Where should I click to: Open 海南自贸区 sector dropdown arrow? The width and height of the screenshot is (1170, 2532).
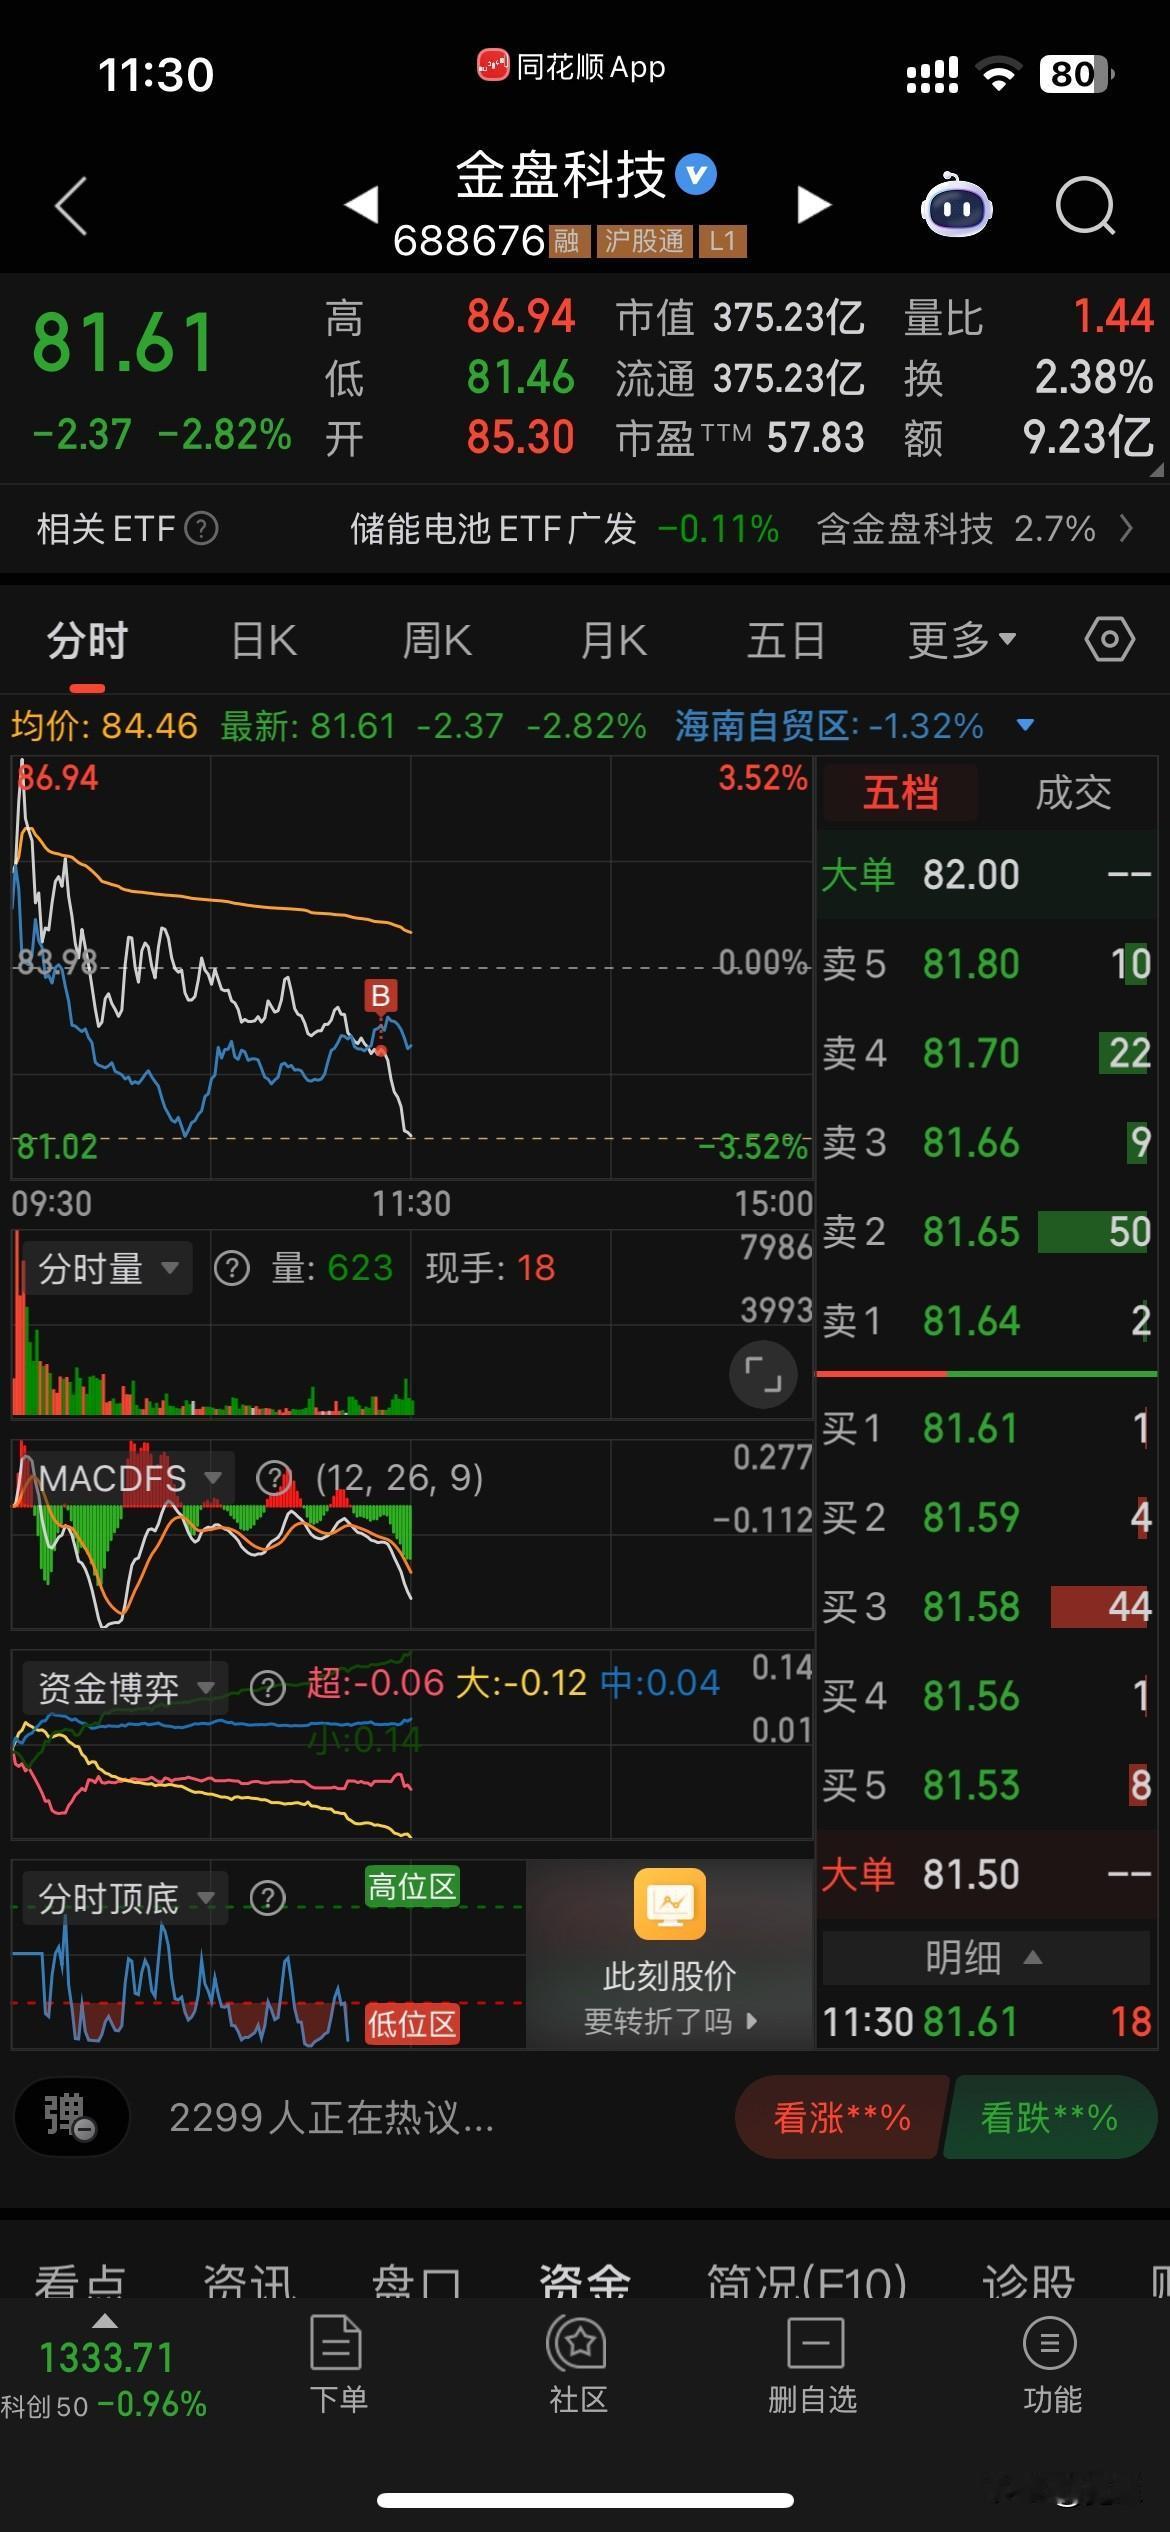pyautogui.click(x=1025, y=725)
